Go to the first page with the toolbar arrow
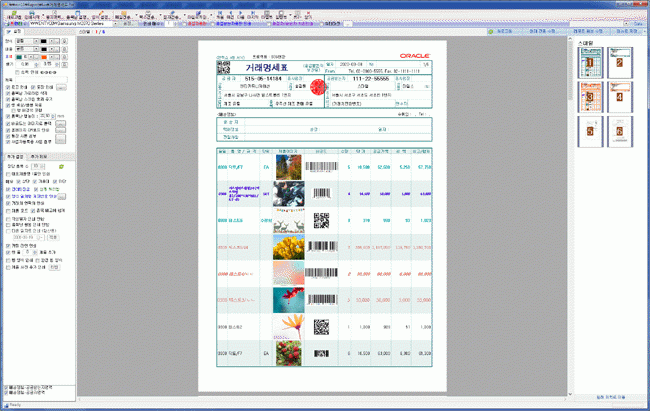This screenshot has height=411, width=650. [x=220, y=13]
